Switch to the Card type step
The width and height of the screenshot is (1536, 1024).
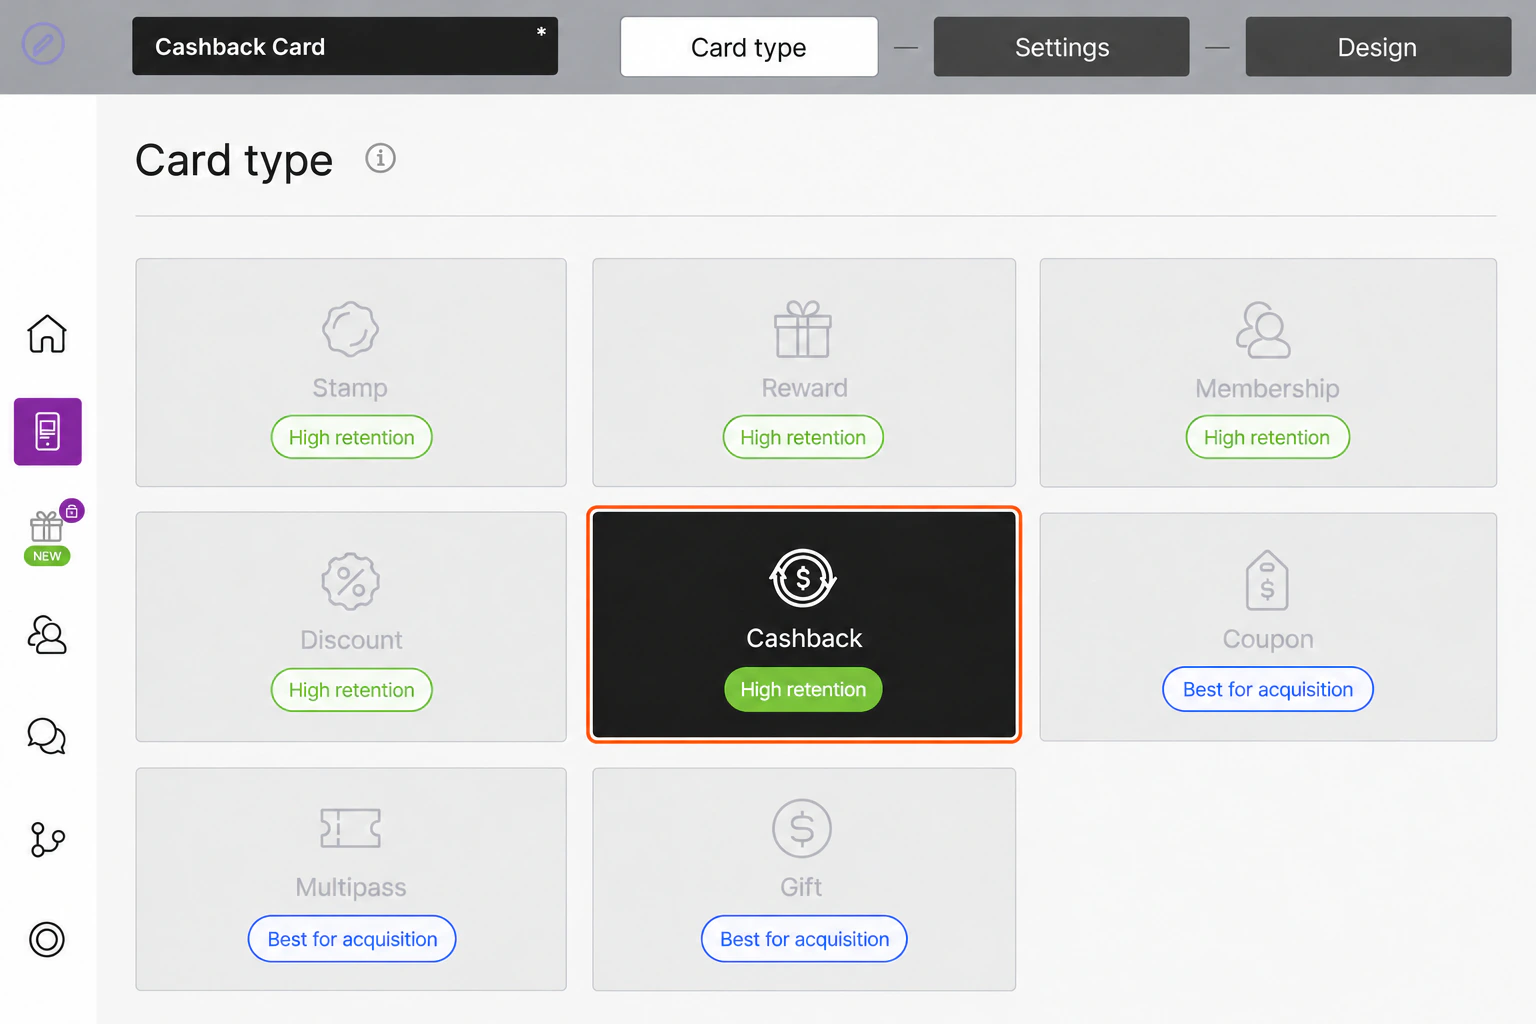coord(749,47)
